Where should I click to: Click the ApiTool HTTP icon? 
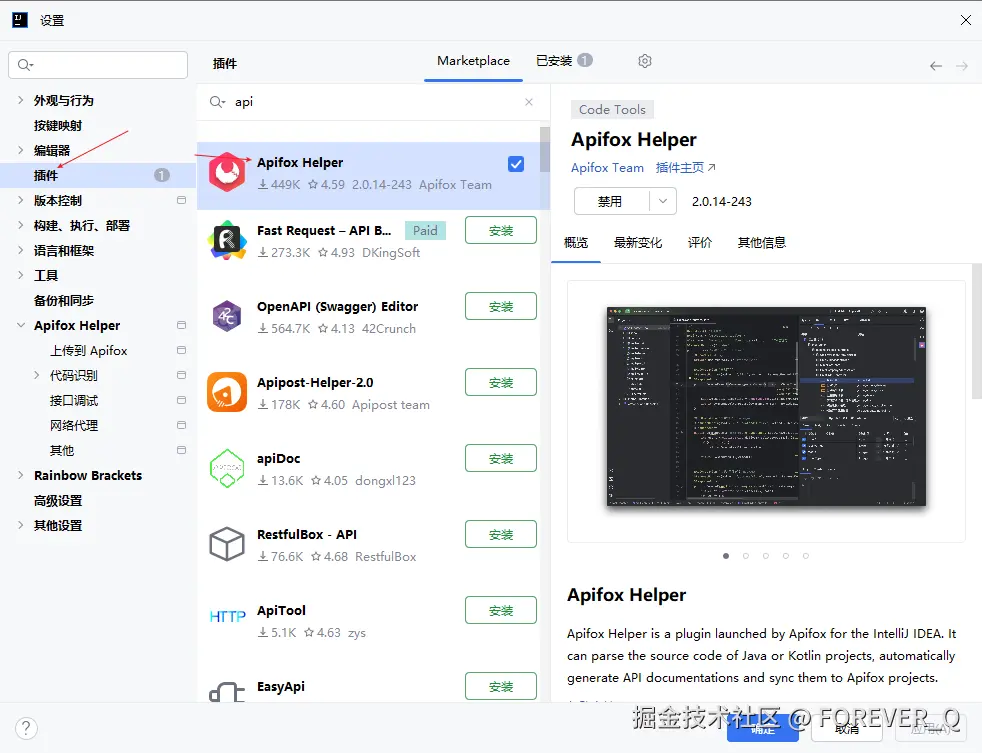[x=227, y=616]
